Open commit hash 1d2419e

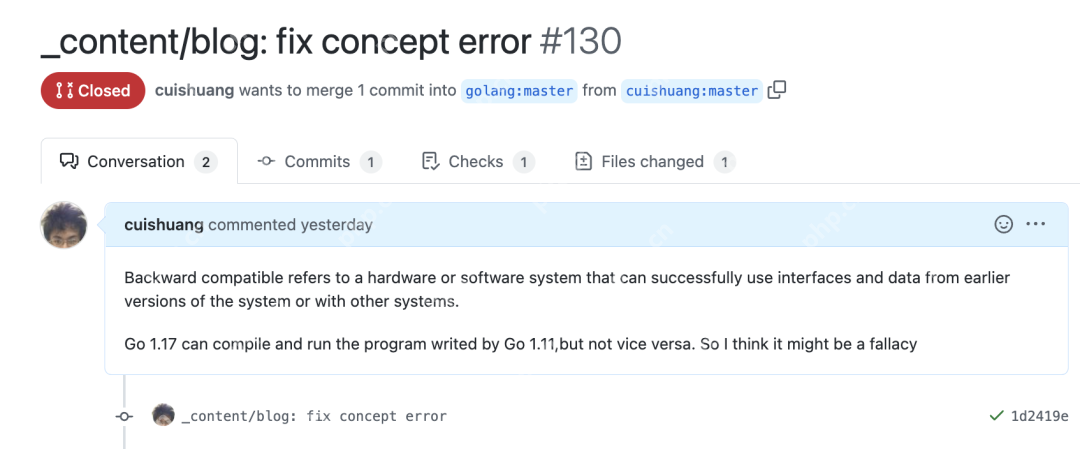coord(1039,416)
